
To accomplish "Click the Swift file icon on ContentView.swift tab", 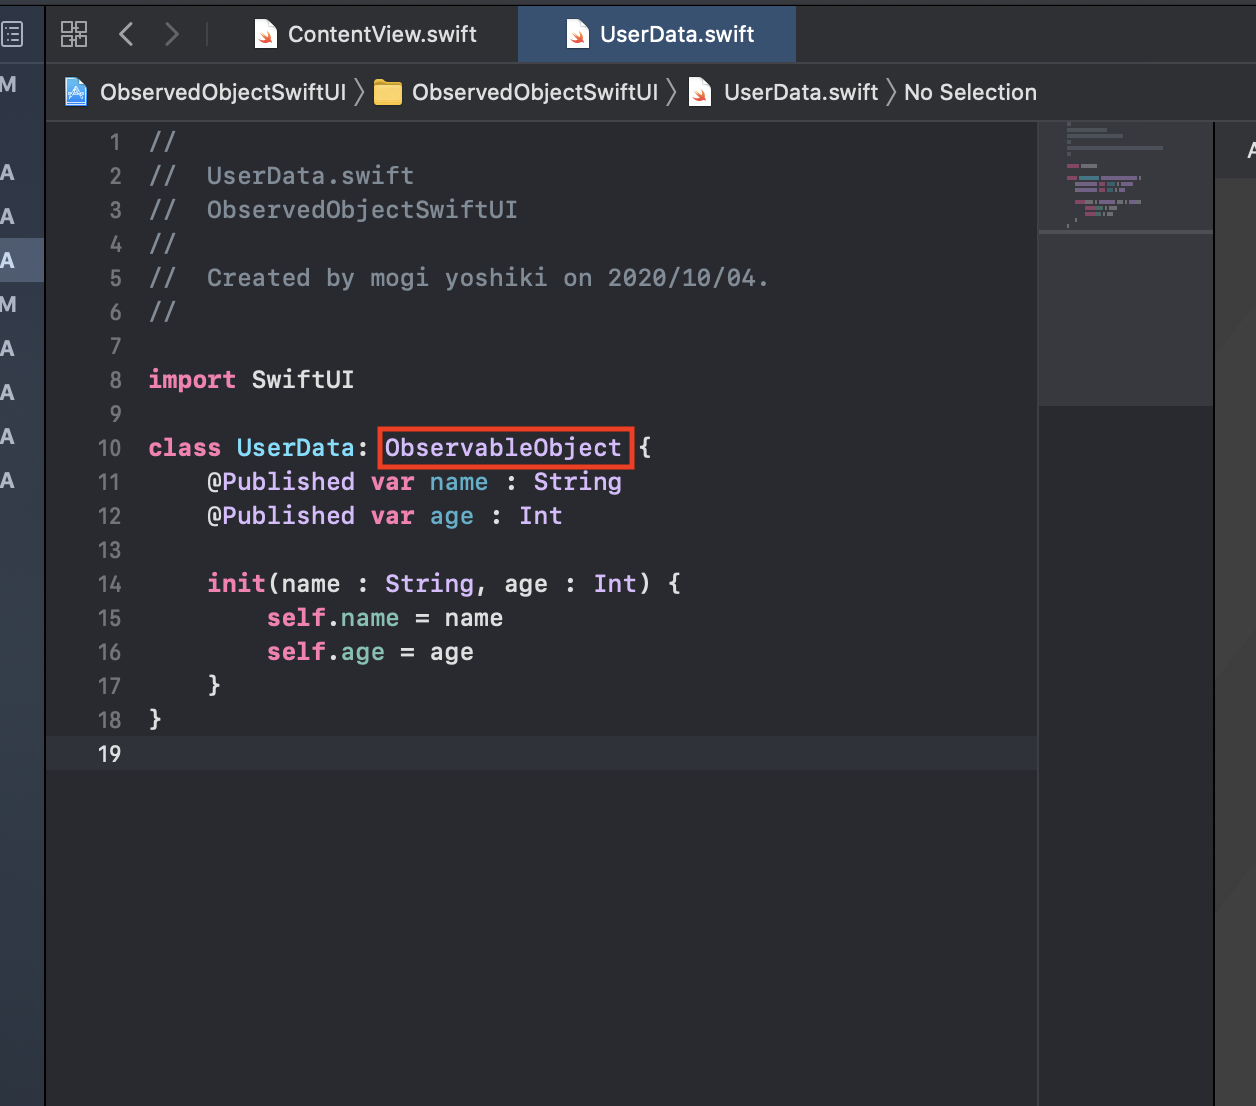I will tap(265, 34).
